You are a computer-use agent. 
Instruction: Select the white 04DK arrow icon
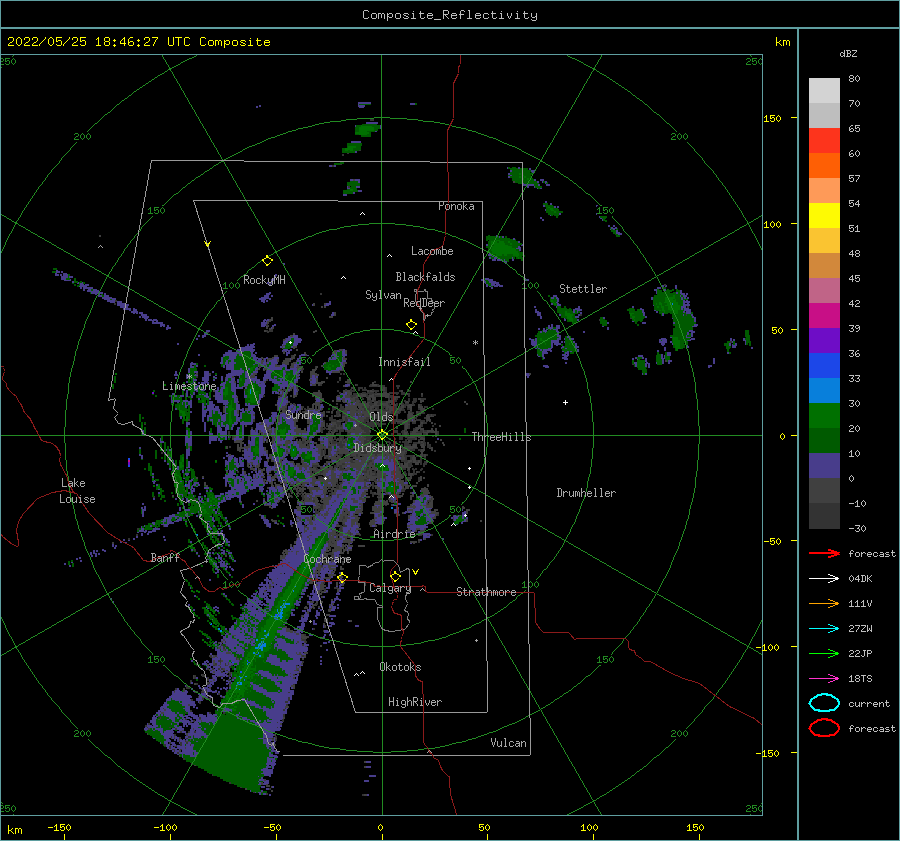point(824,579)
